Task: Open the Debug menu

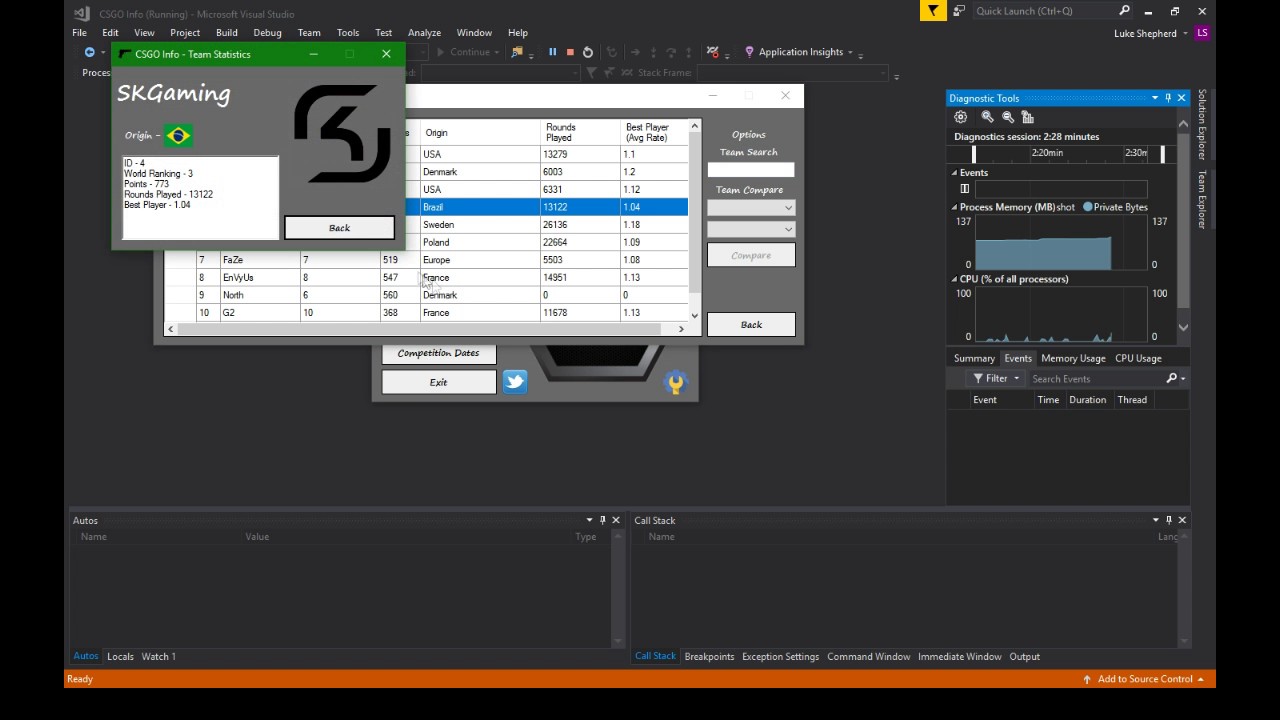Action: click(267, 33)
